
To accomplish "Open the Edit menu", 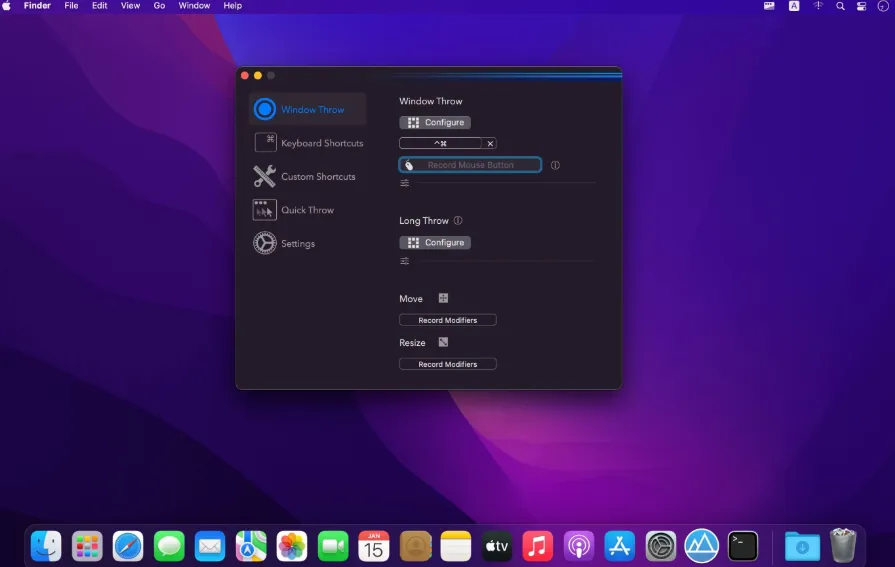I will [99, 6].
